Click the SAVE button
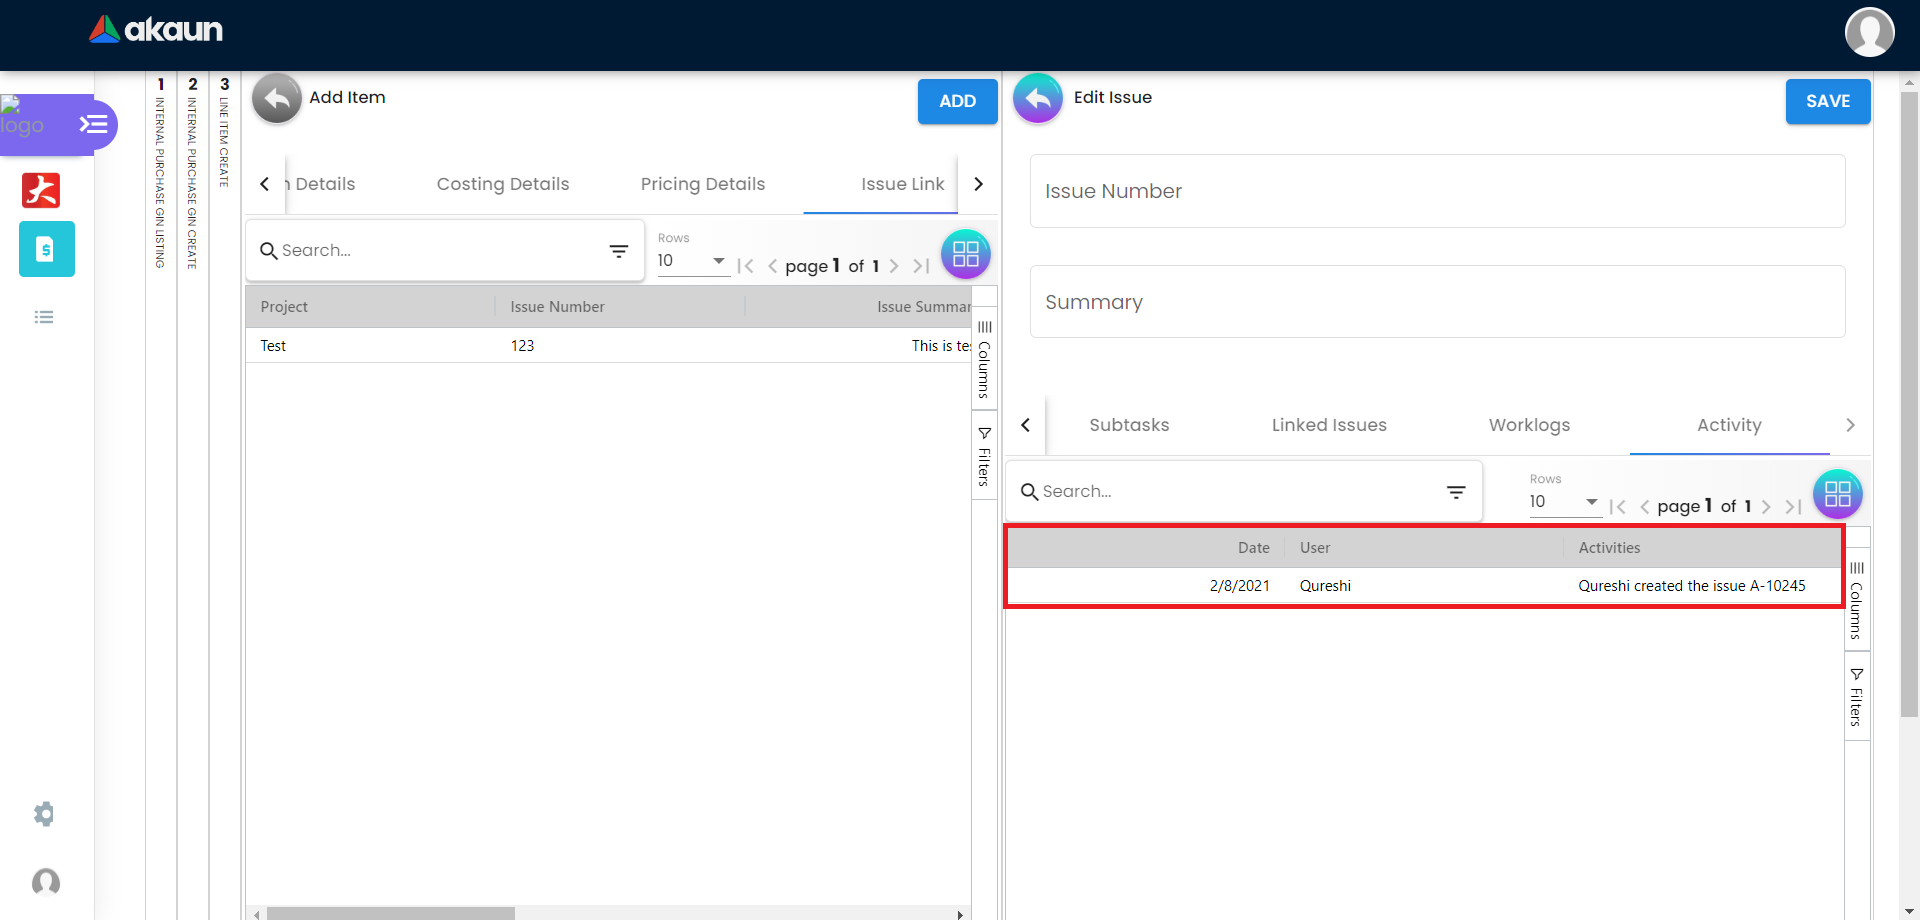 coord(1828,101)
